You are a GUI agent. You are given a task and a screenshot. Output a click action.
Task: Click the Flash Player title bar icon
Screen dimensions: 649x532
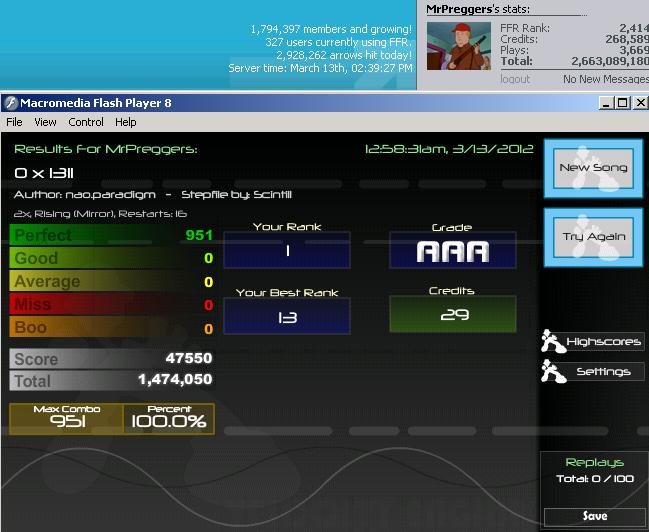tap(11, 103)
